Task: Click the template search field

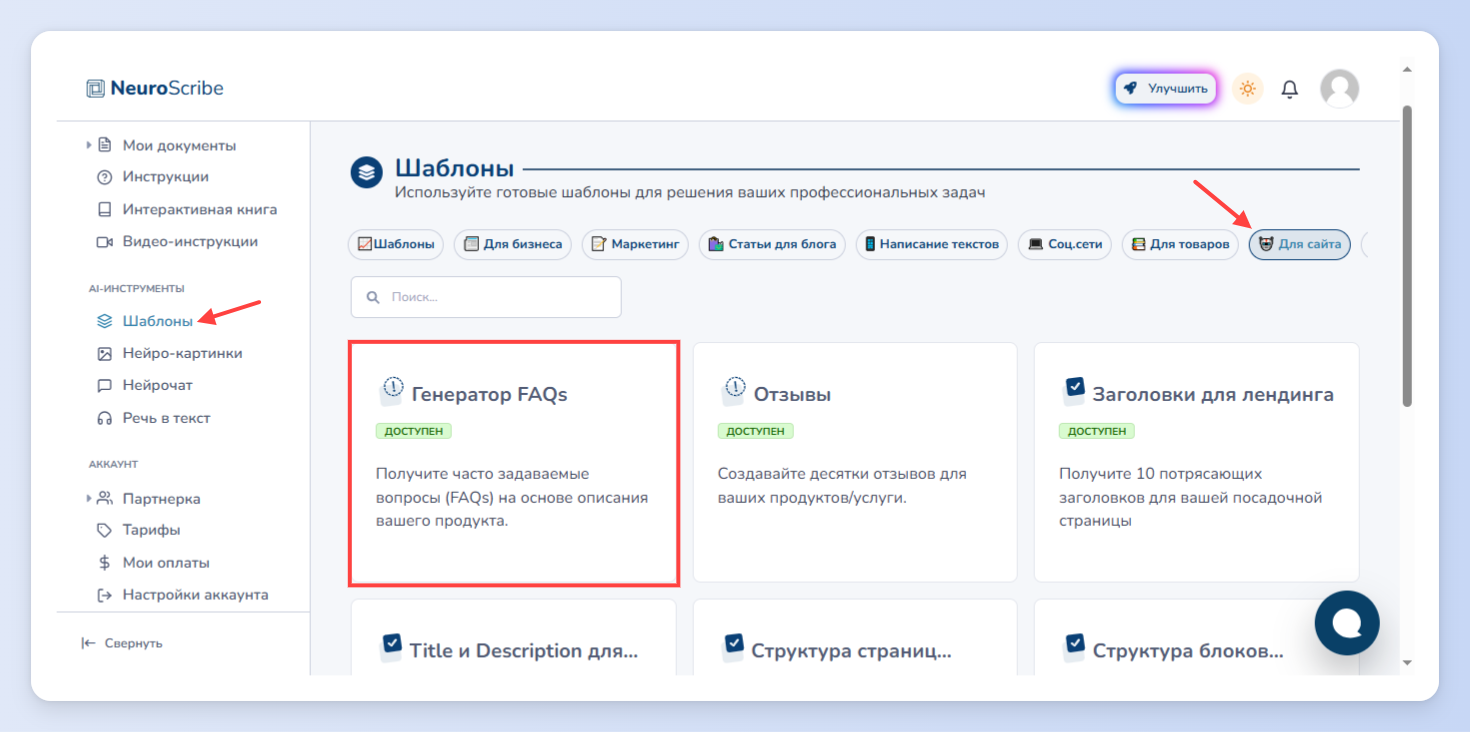Action: point(486,297)
